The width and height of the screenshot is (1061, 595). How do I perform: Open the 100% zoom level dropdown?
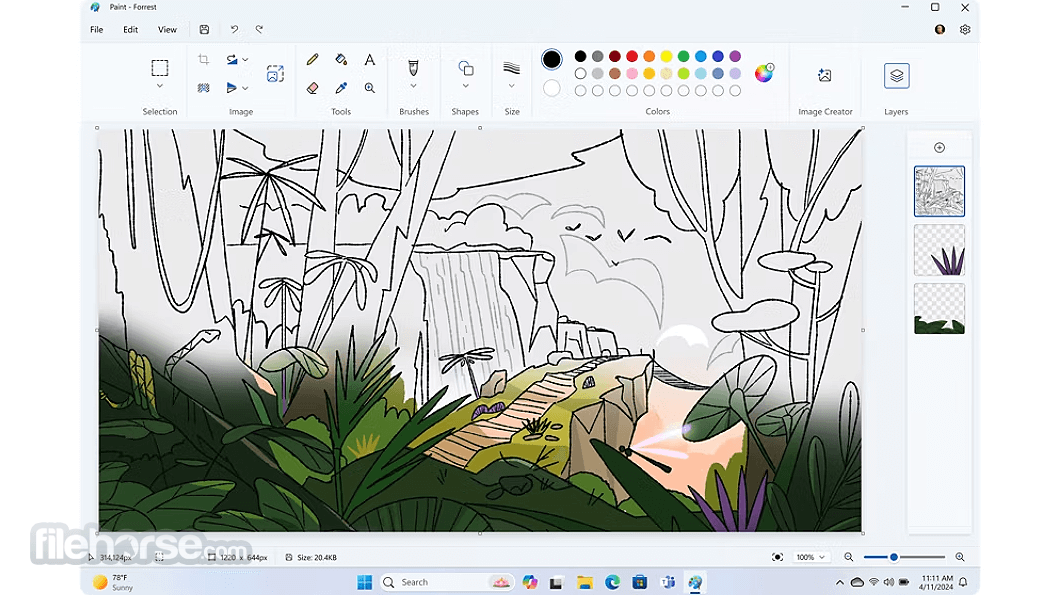(x=811, y=557)
